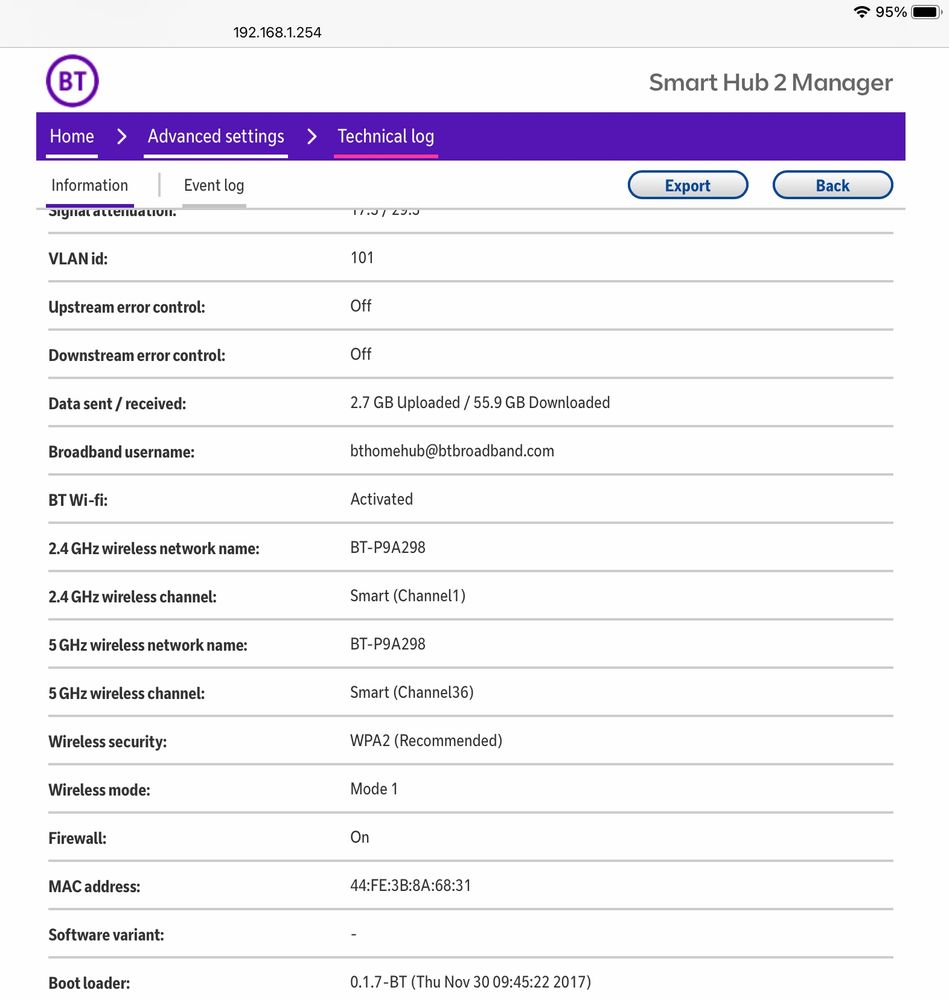The height and width of the screenshot is (999, 949).
Task: Open the Event log tab
Action: coord(214,185)
